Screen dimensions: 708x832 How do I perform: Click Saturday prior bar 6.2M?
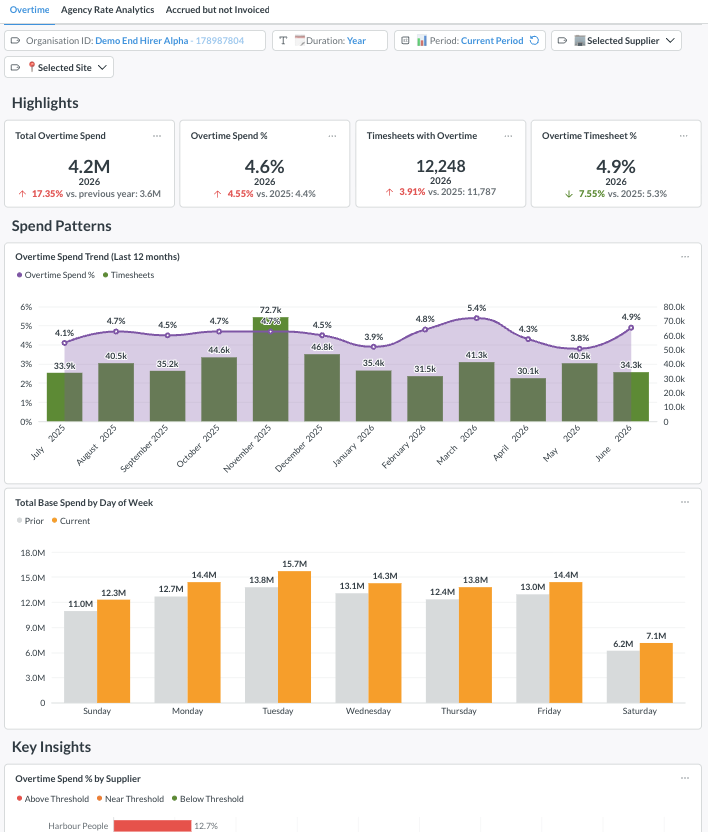pyautogui.click(x=623, y=677)
